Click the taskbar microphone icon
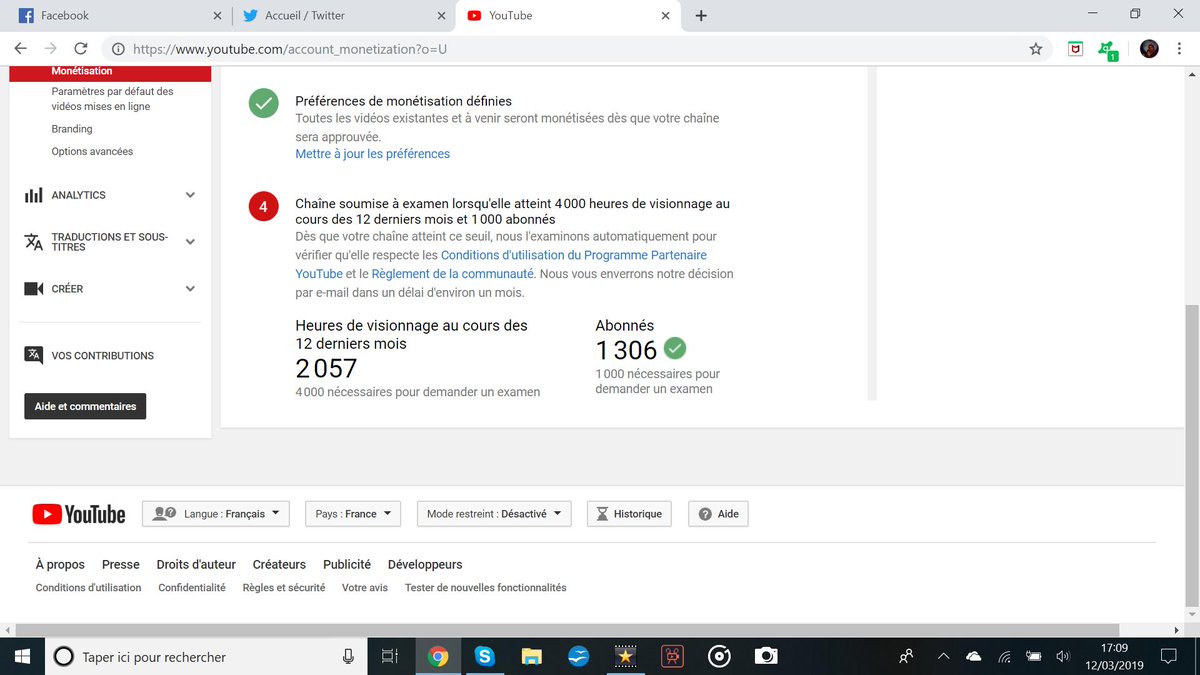Image resolution: width=1200 pixels, height=675 pixels. pyautogui.click(x=348, y=656)
